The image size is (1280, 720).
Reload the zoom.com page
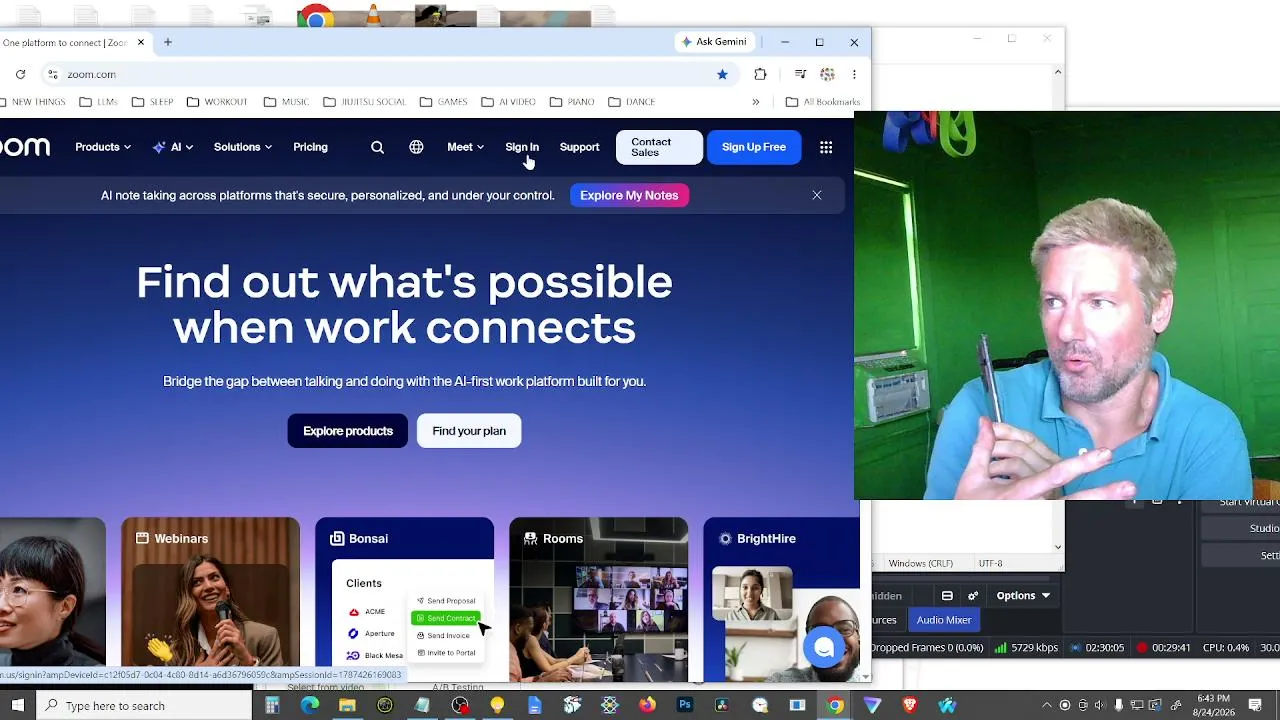[x=20, y=74]
